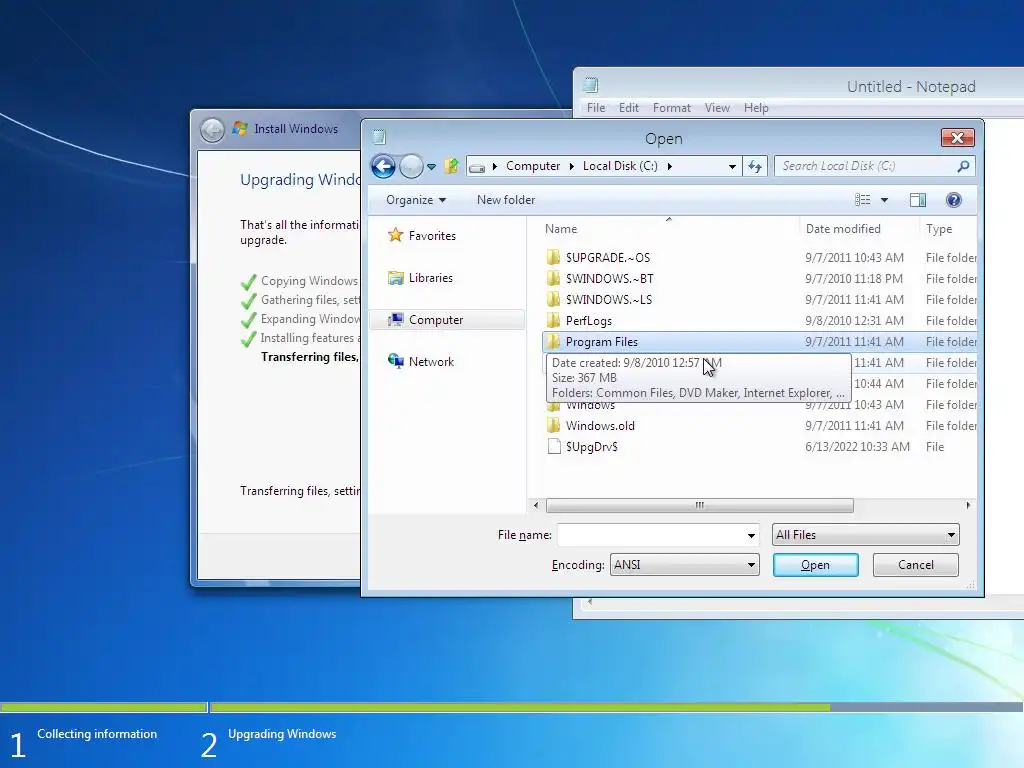Image resolution: width=1024 pixels, height=768 pixels.
Task: Click the Refresh icon beside address bar
Action: [x=755, y=167]
